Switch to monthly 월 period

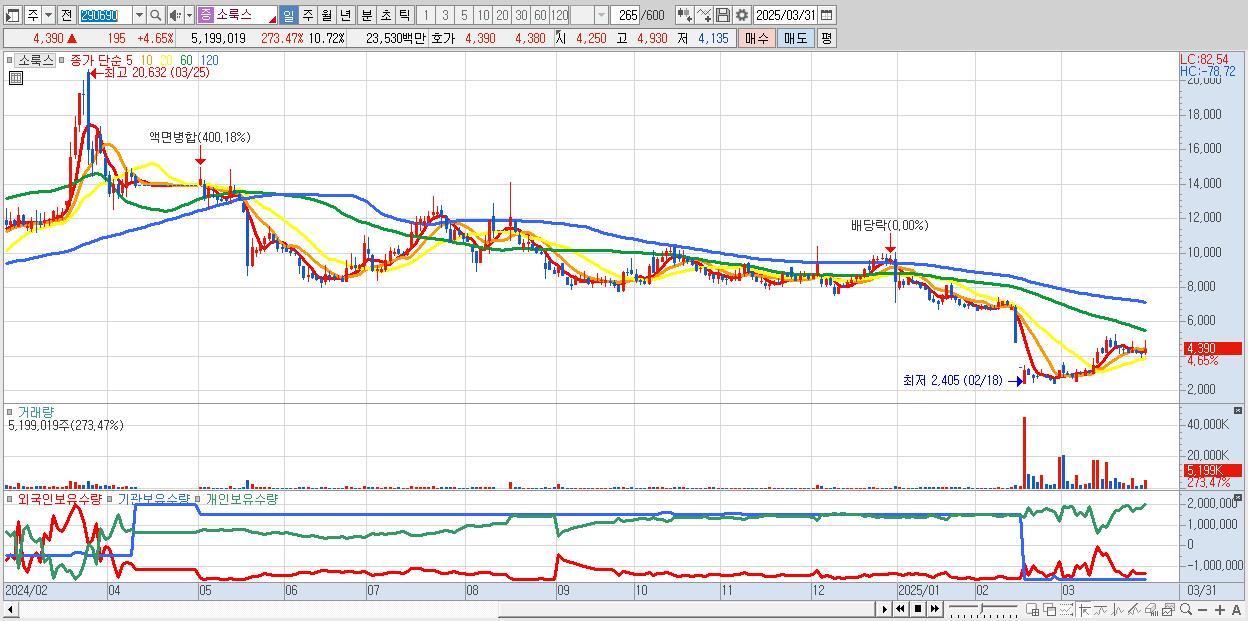coord(326,15)
